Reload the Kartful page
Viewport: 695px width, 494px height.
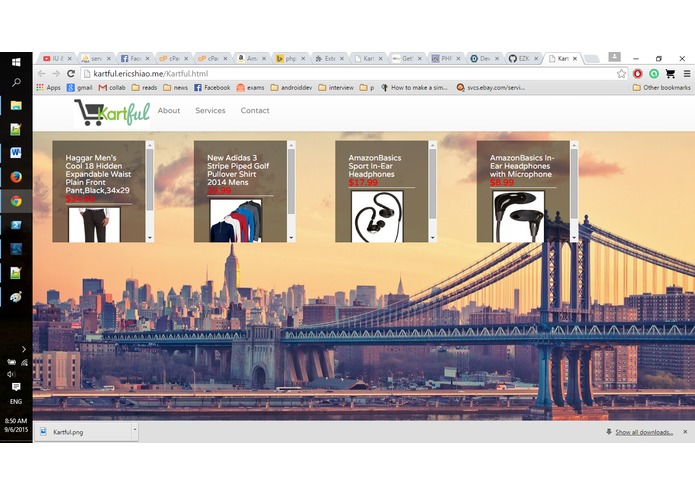(x=70, y=74)
